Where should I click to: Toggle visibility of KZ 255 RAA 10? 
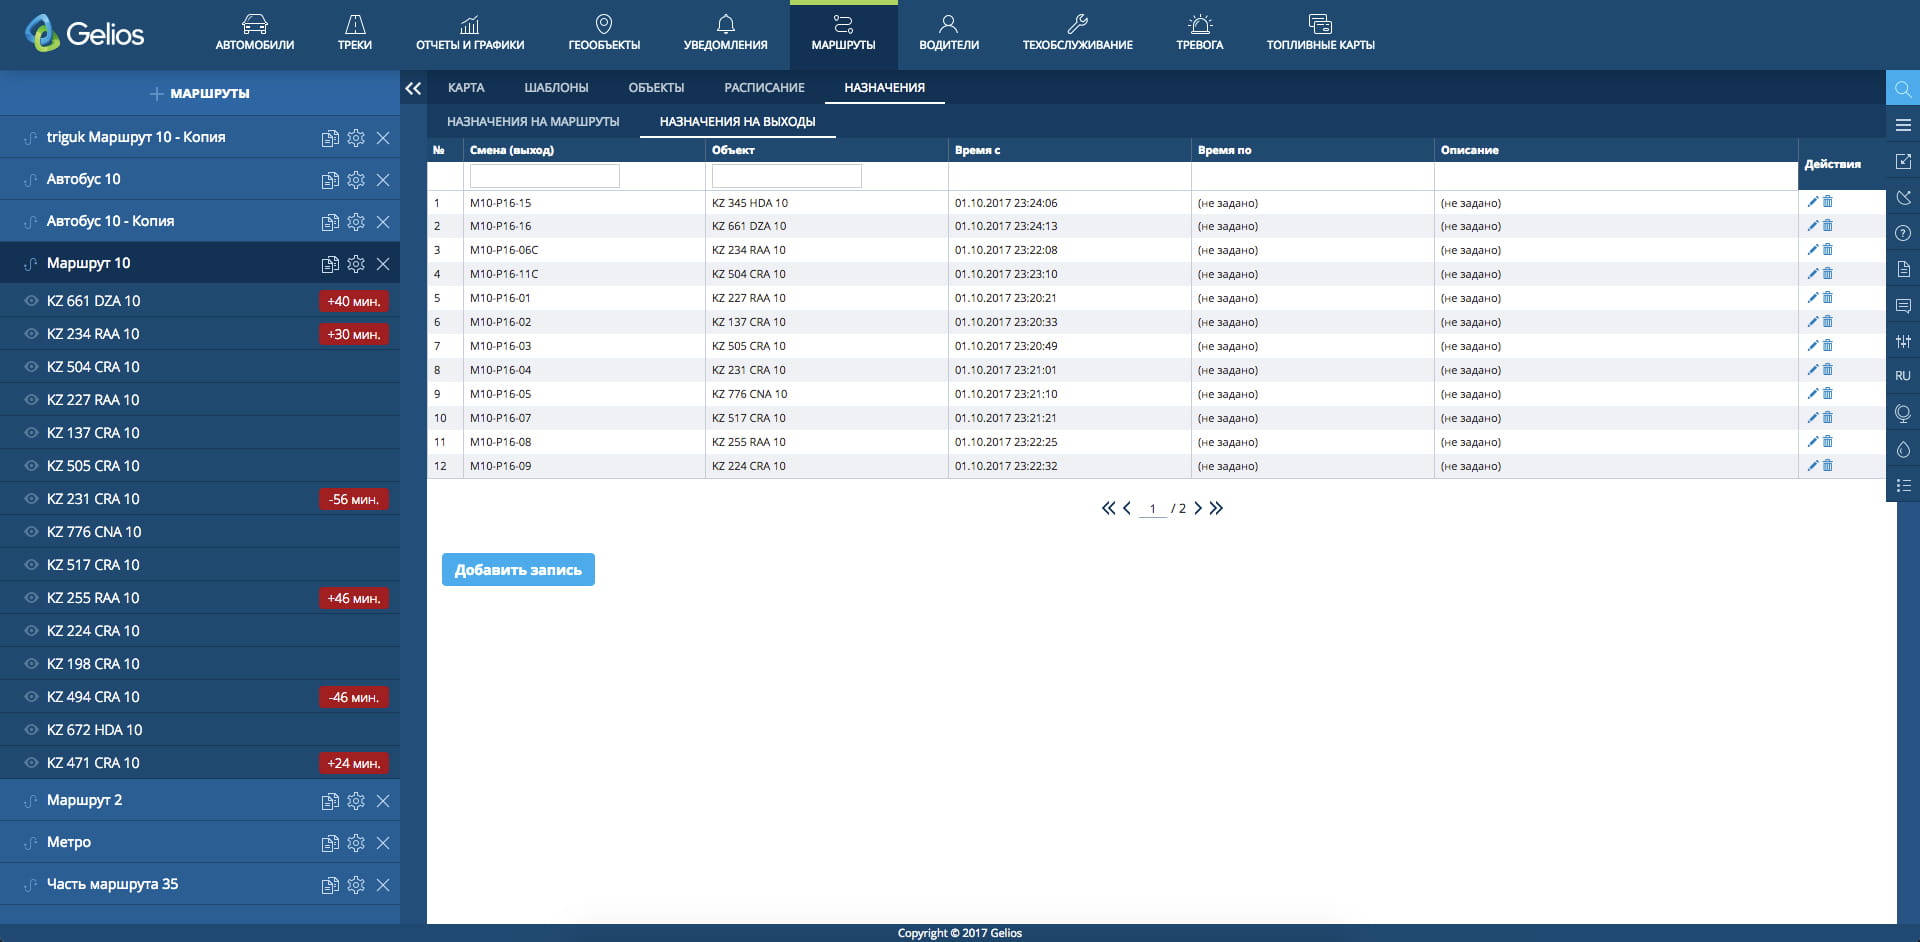pos(31,598)
